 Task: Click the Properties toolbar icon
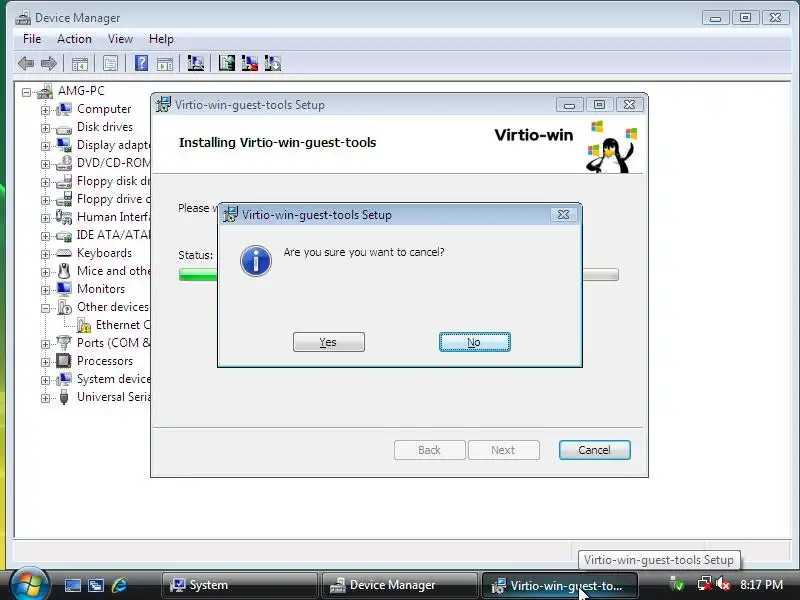click(x=110, y=64)
